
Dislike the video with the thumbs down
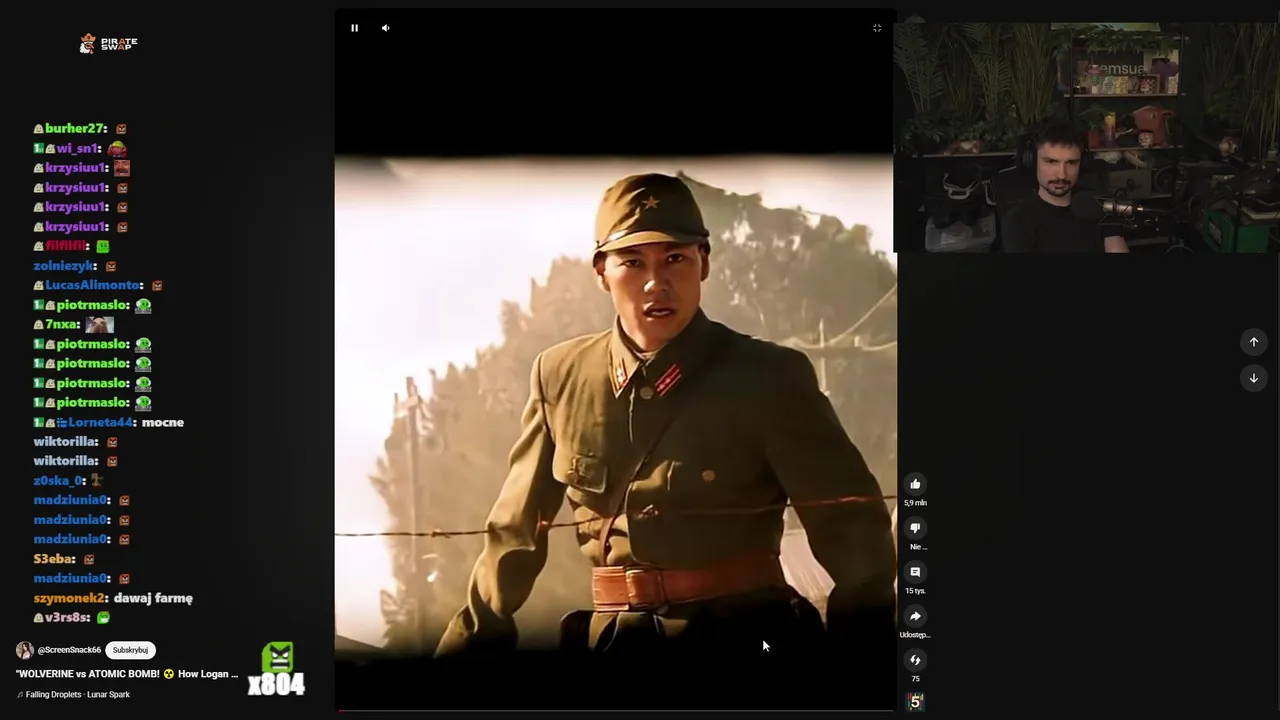[915, 528]
